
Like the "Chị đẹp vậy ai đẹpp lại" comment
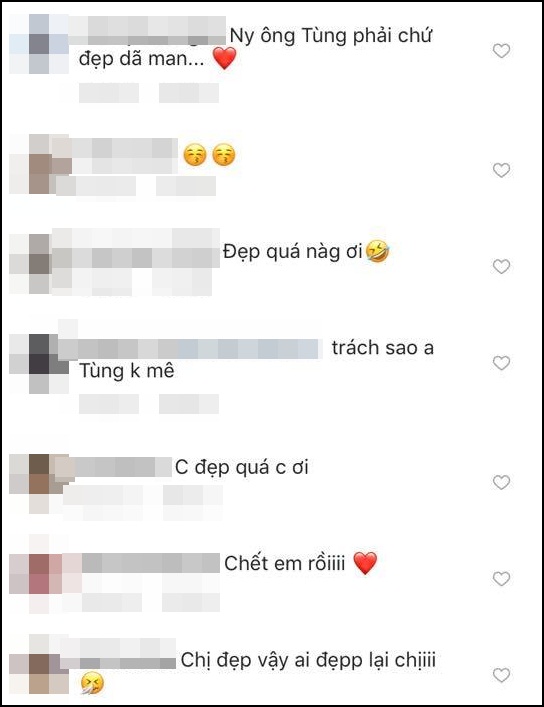(x=501, y=675)
